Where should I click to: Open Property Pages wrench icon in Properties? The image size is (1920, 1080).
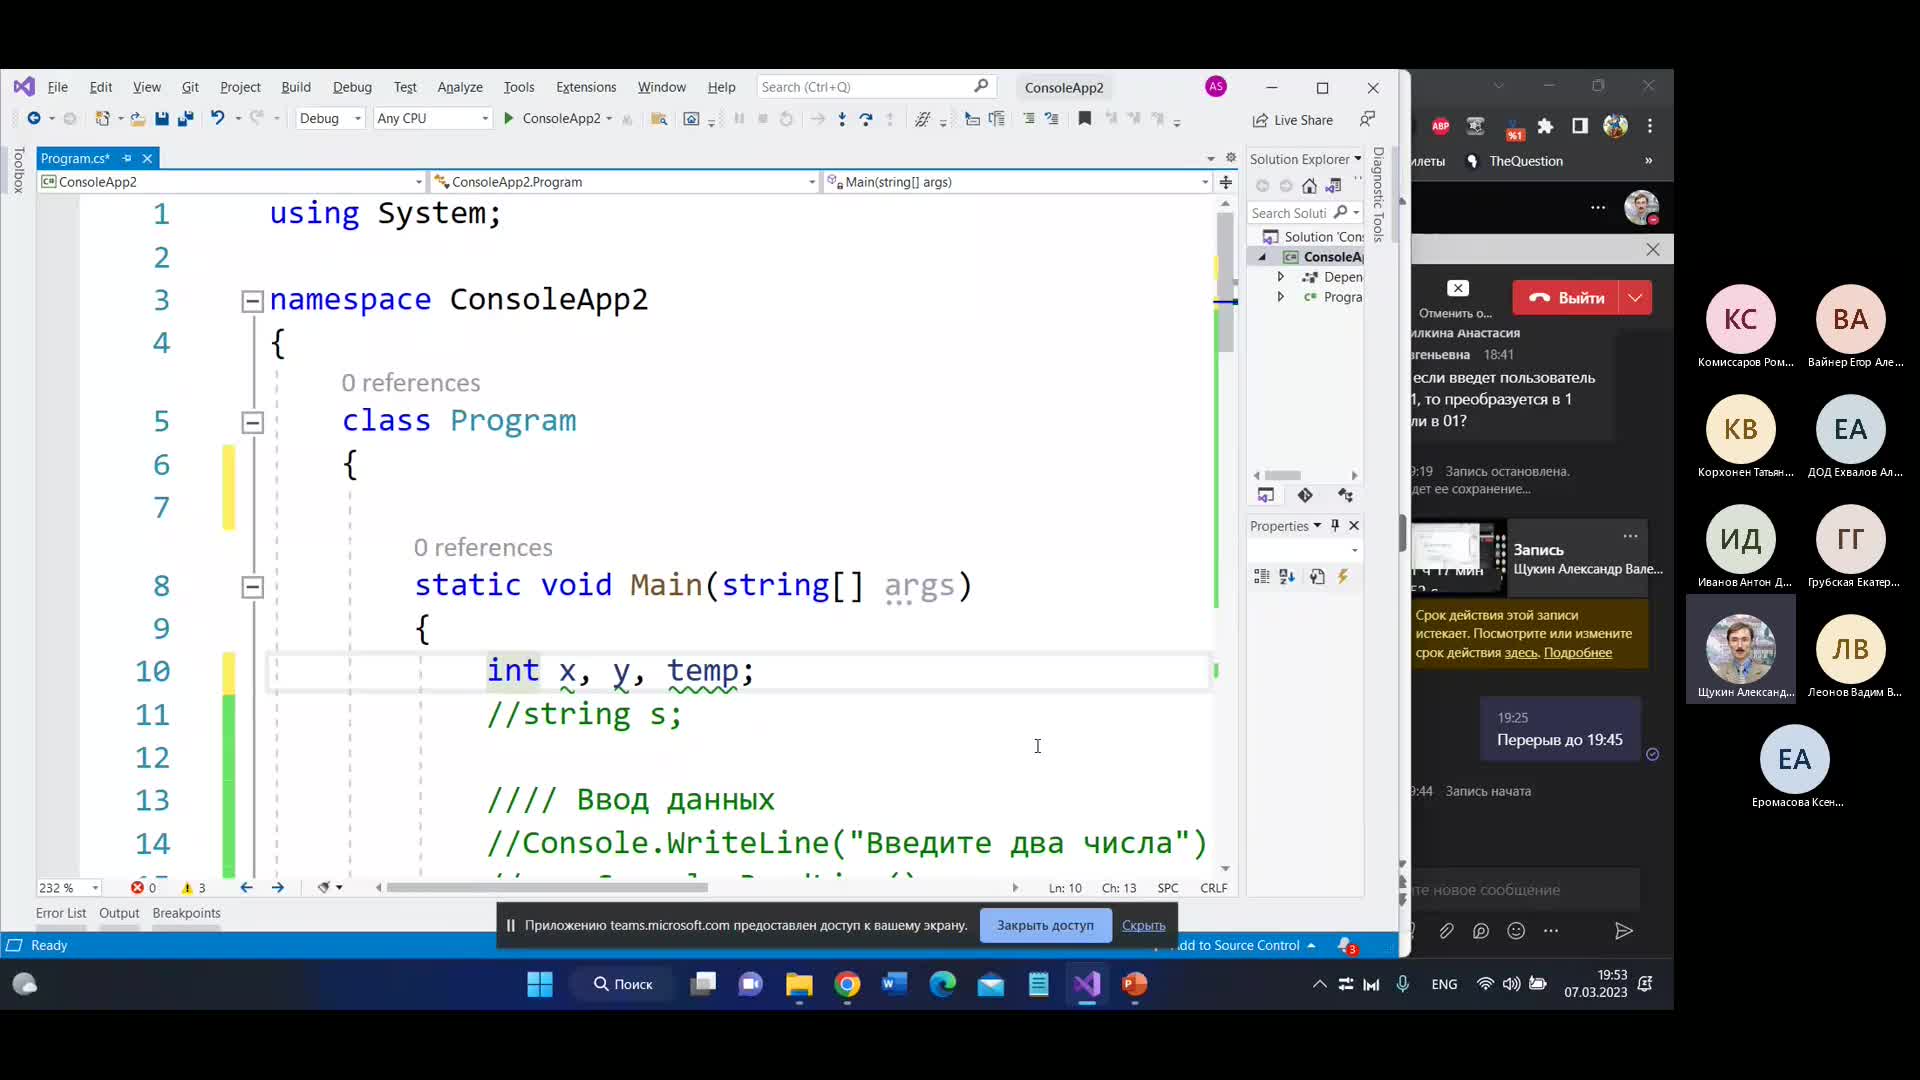pyautogui.click(x=1317, y=576)
